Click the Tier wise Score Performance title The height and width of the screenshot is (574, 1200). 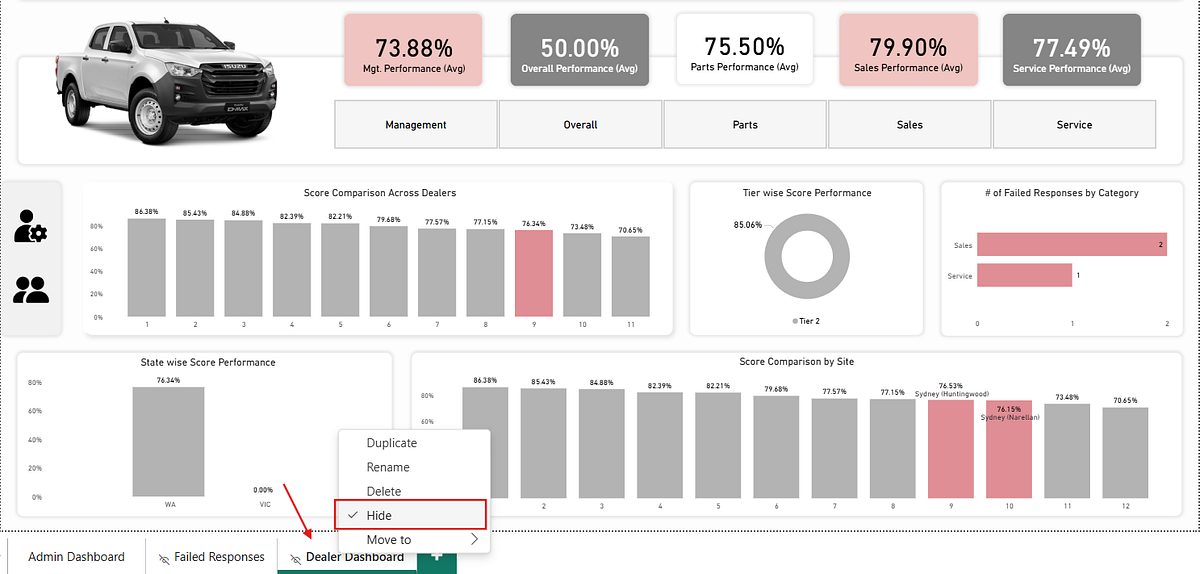pyautogui.click(x=806, y=193)
